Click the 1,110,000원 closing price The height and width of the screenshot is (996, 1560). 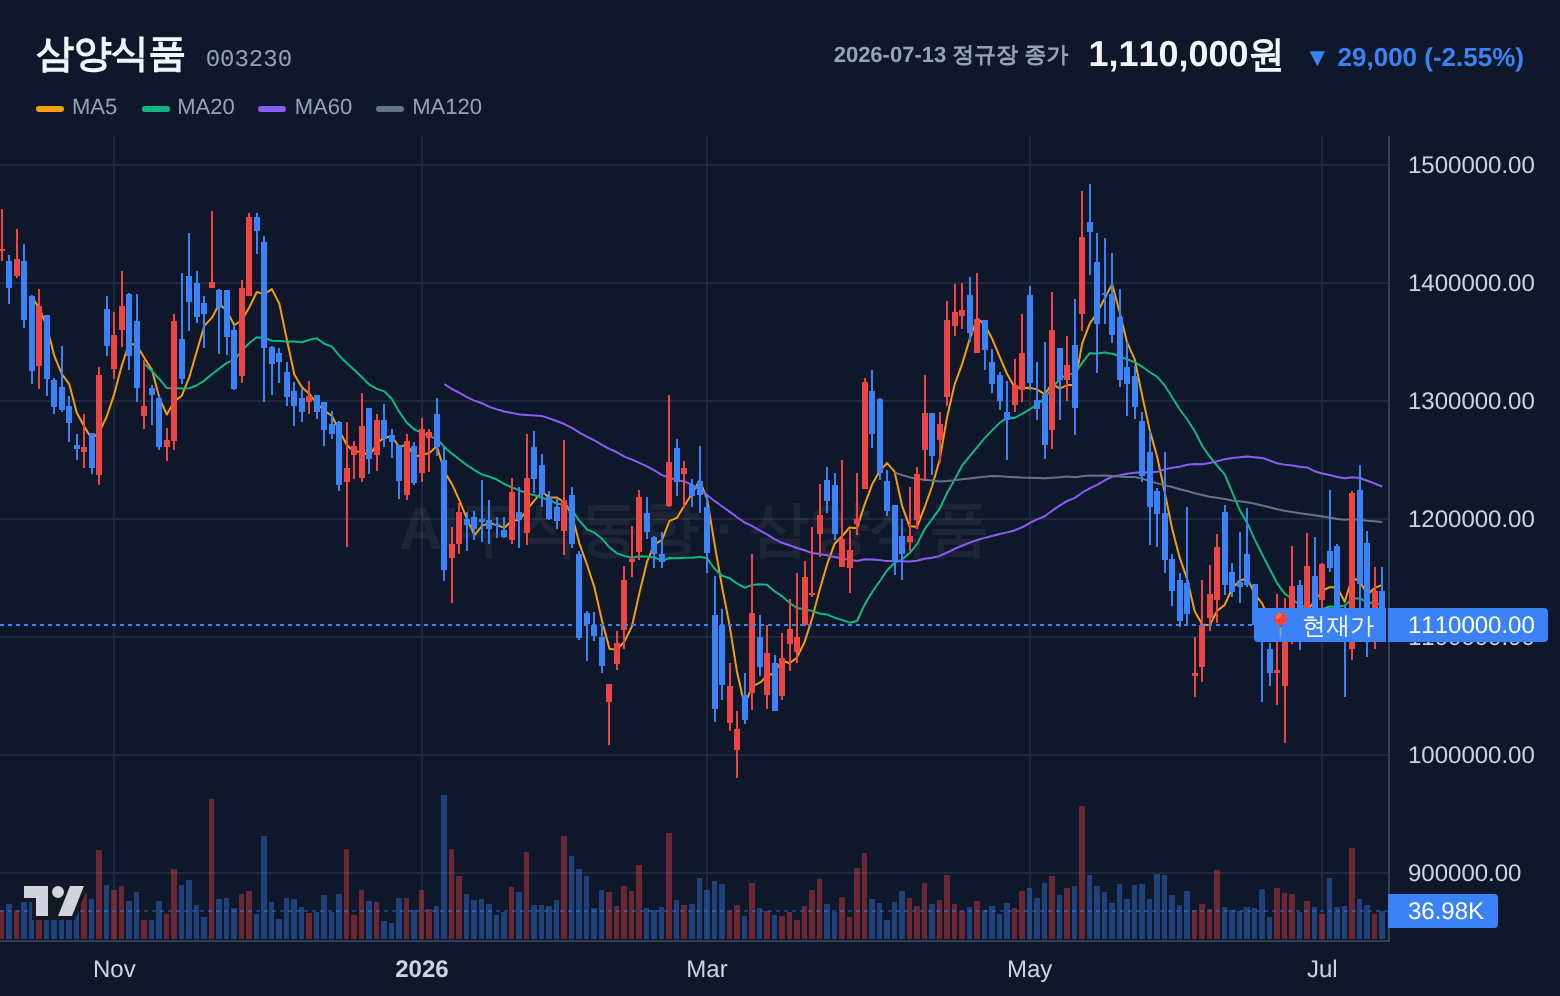click(1185, 55)
